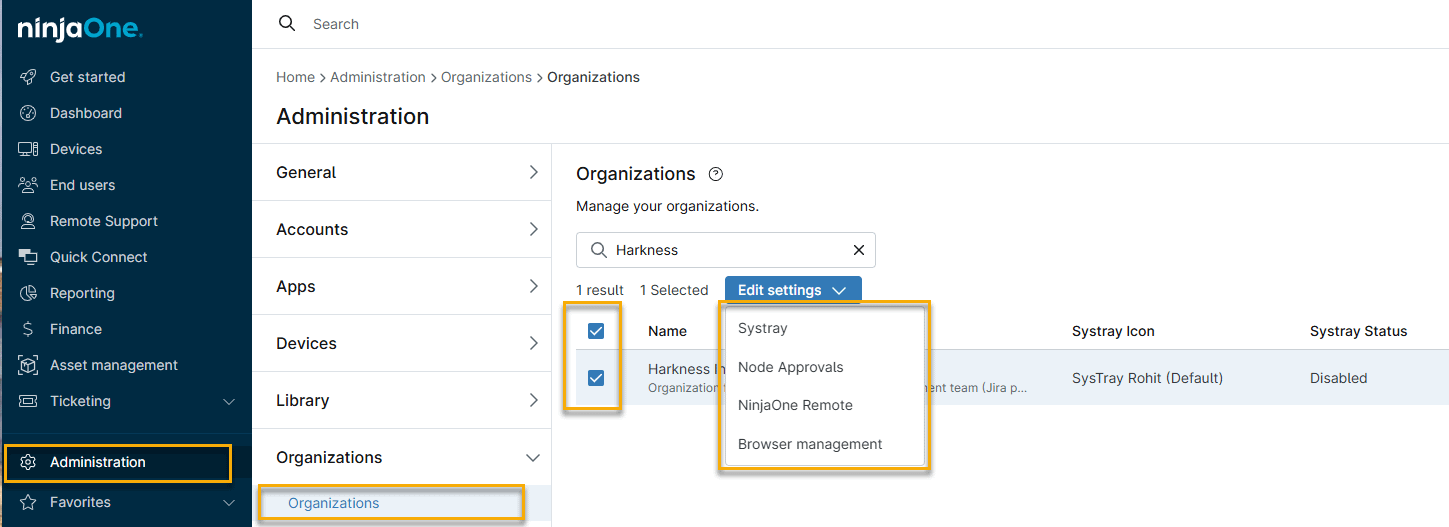Clear the Harkness search filter with X
The image size is (1449, 527).
click(x=858, y=250)
